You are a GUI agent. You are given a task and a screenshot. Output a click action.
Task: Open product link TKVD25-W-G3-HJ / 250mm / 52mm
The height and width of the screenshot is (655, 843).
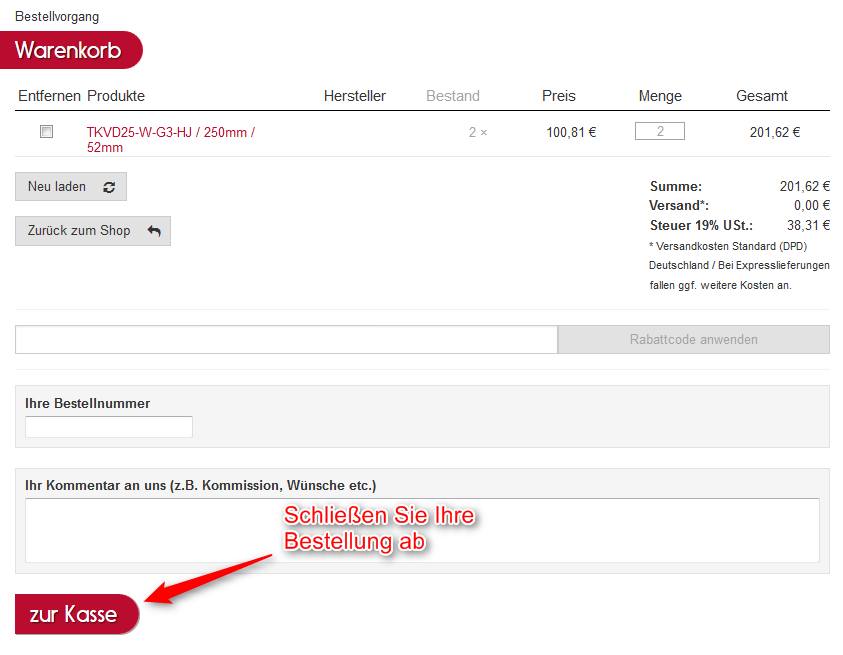coord(170,140)
